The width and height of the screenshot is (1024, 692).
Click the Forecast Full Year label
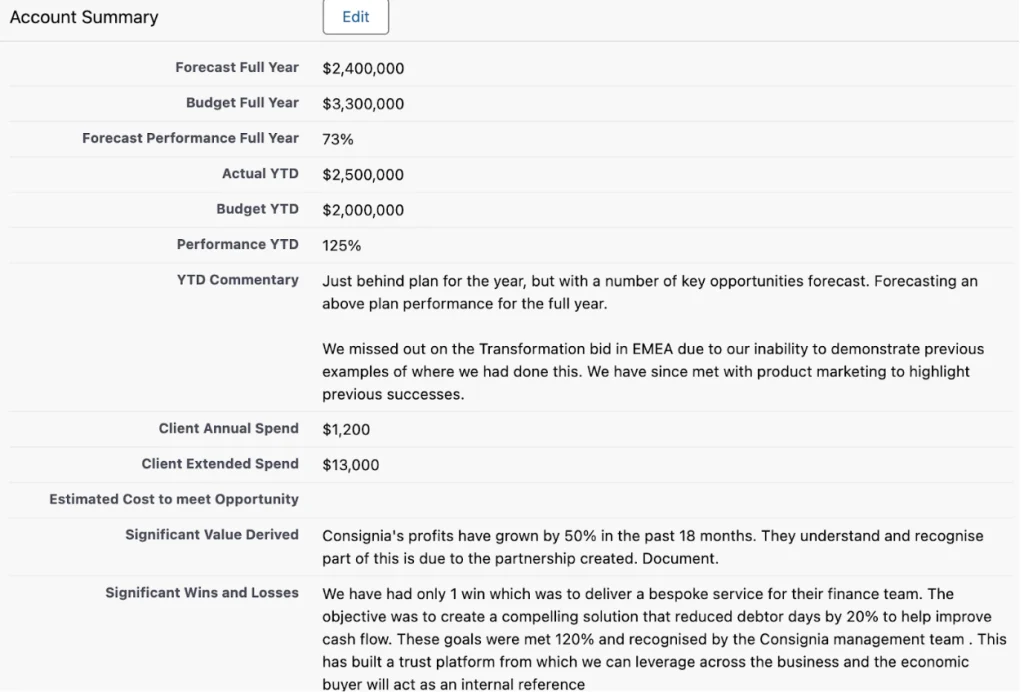pos(237,67)
